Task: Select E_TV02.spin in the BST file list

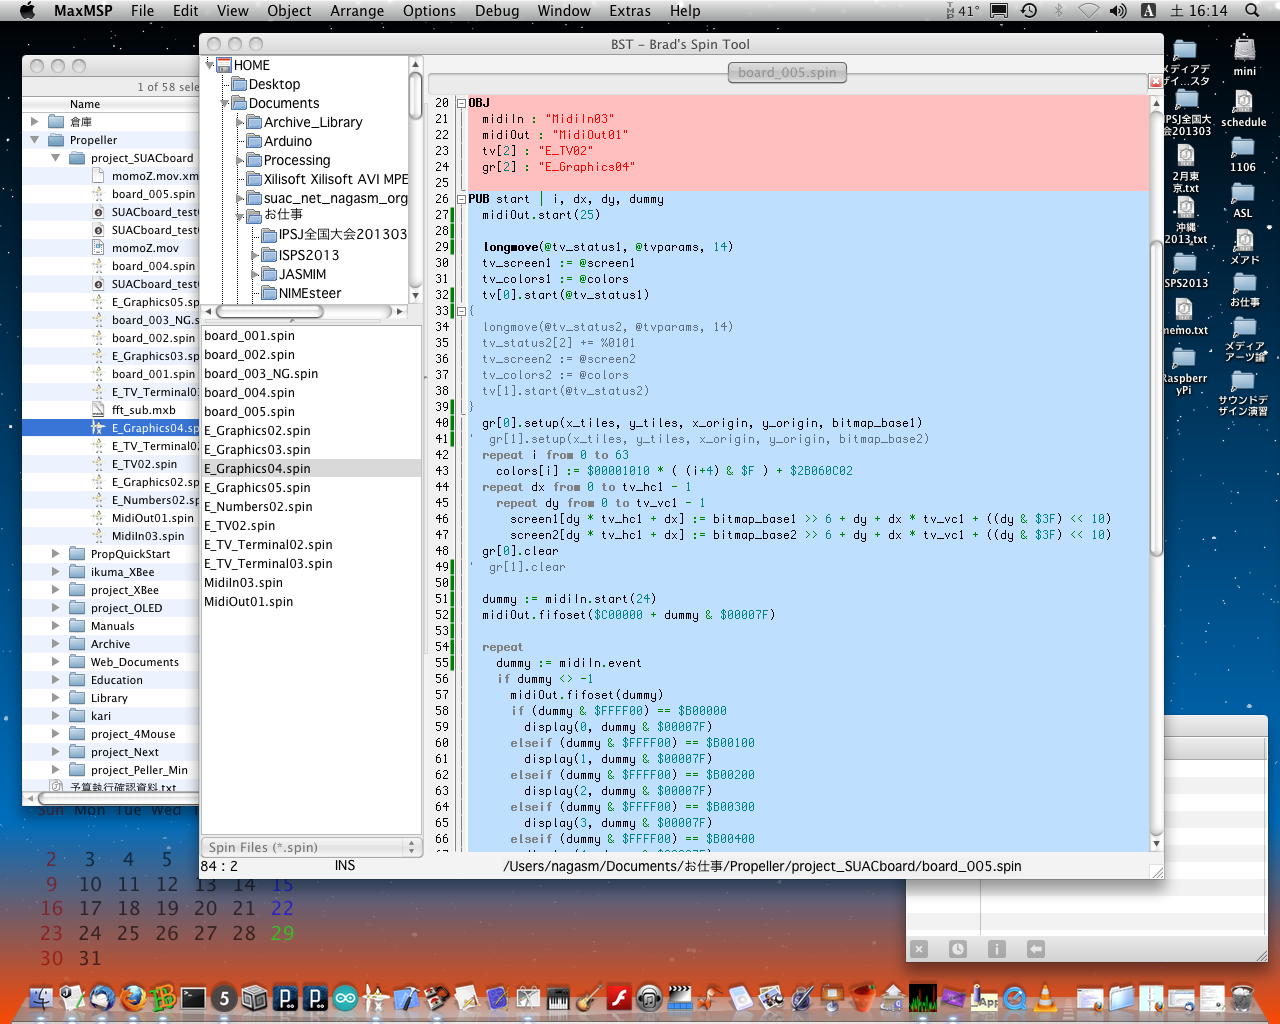Action: point(240,526)
